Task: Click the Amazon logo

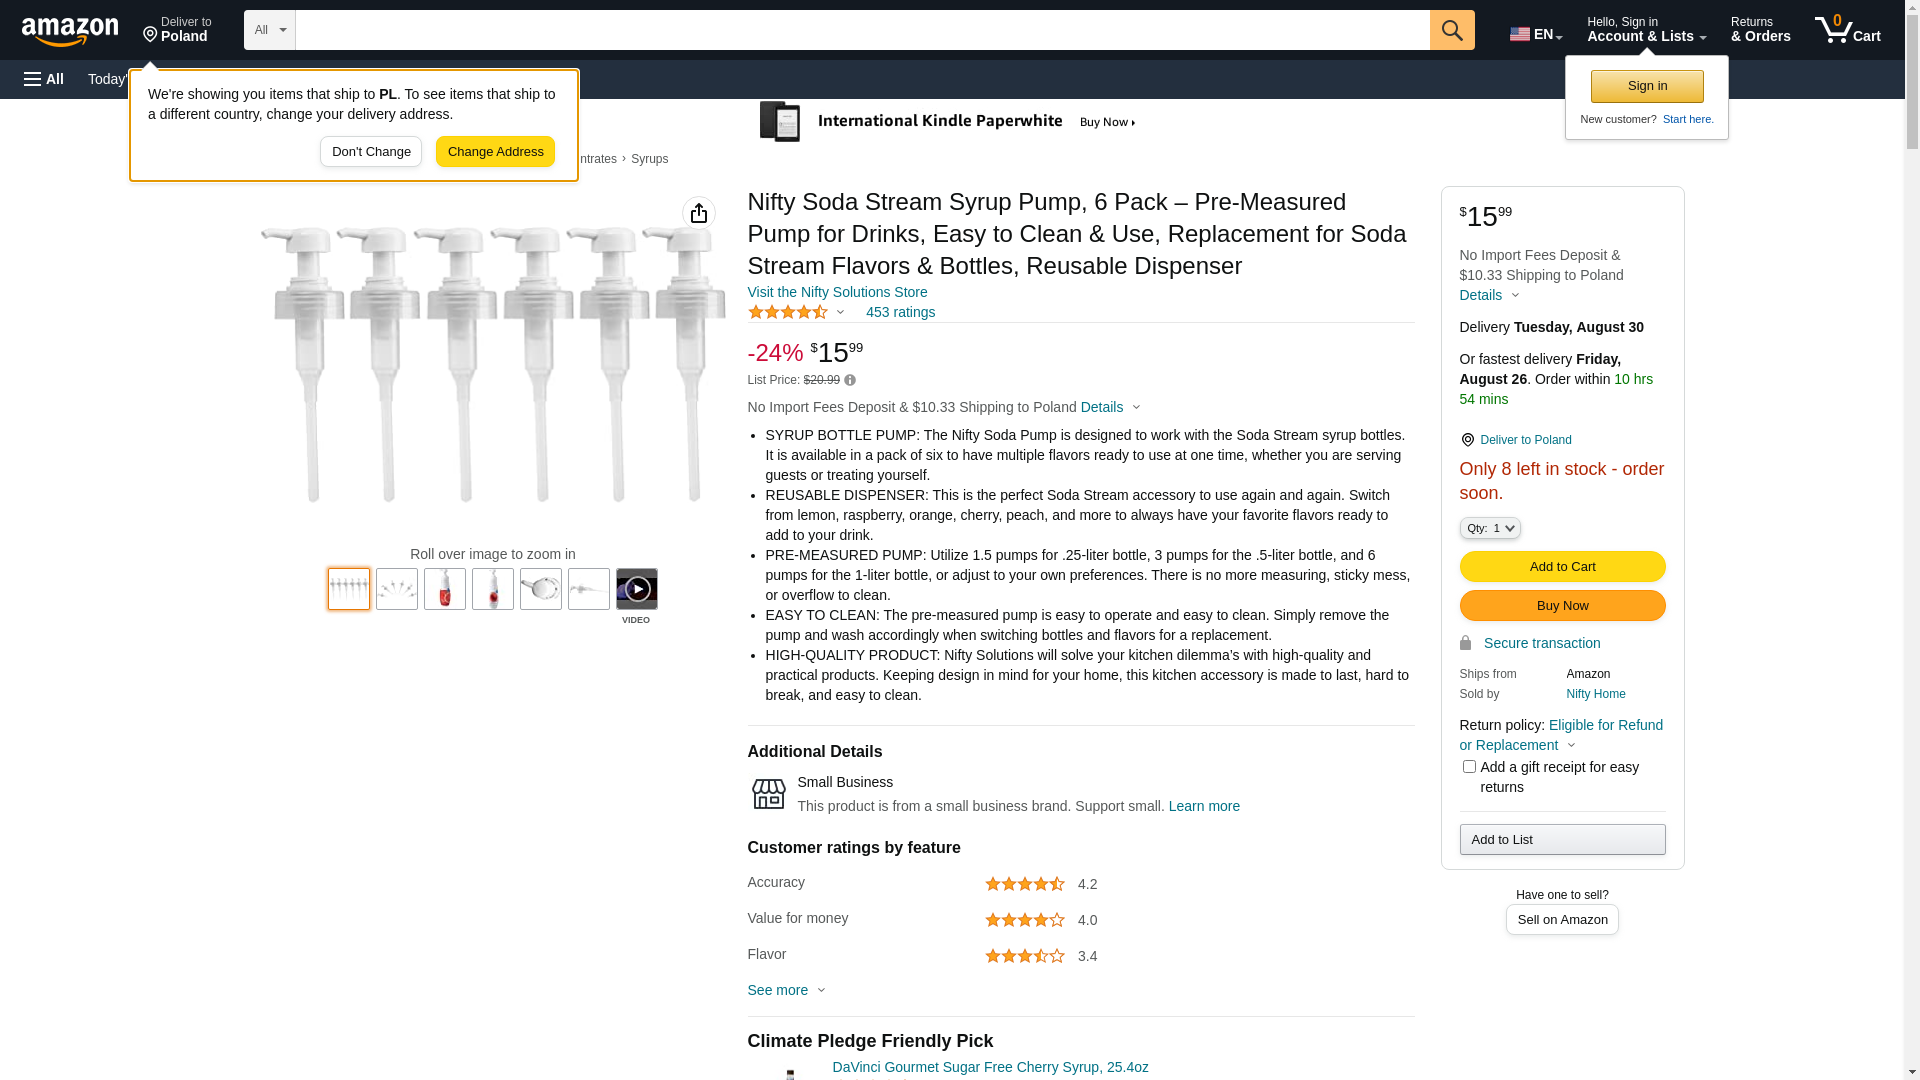Action: [70, 31]
